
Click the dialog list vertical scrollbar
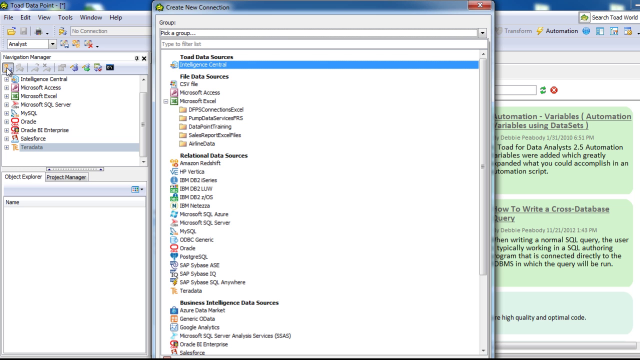483,167
